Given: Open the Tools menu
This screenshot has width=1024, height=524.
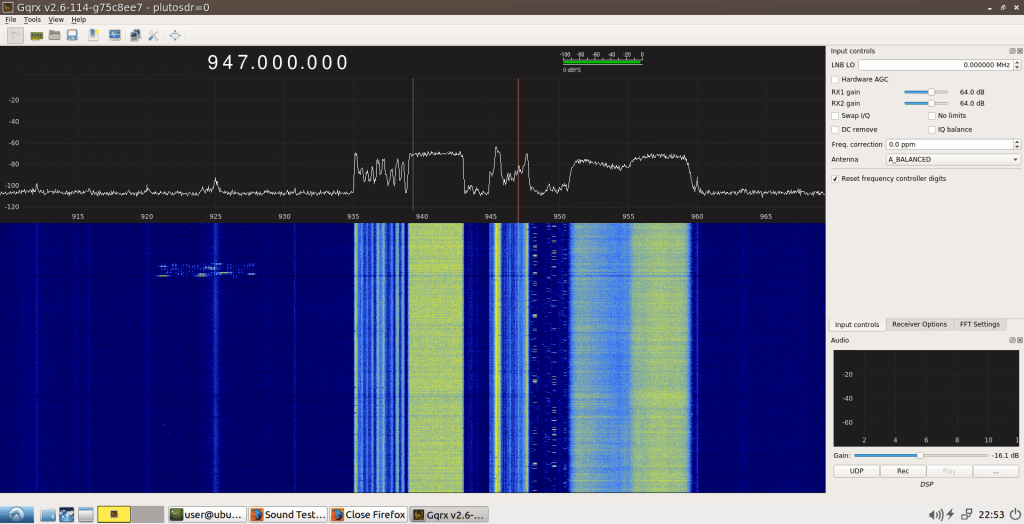Looking at the screenshot, I should pos(33,19).
